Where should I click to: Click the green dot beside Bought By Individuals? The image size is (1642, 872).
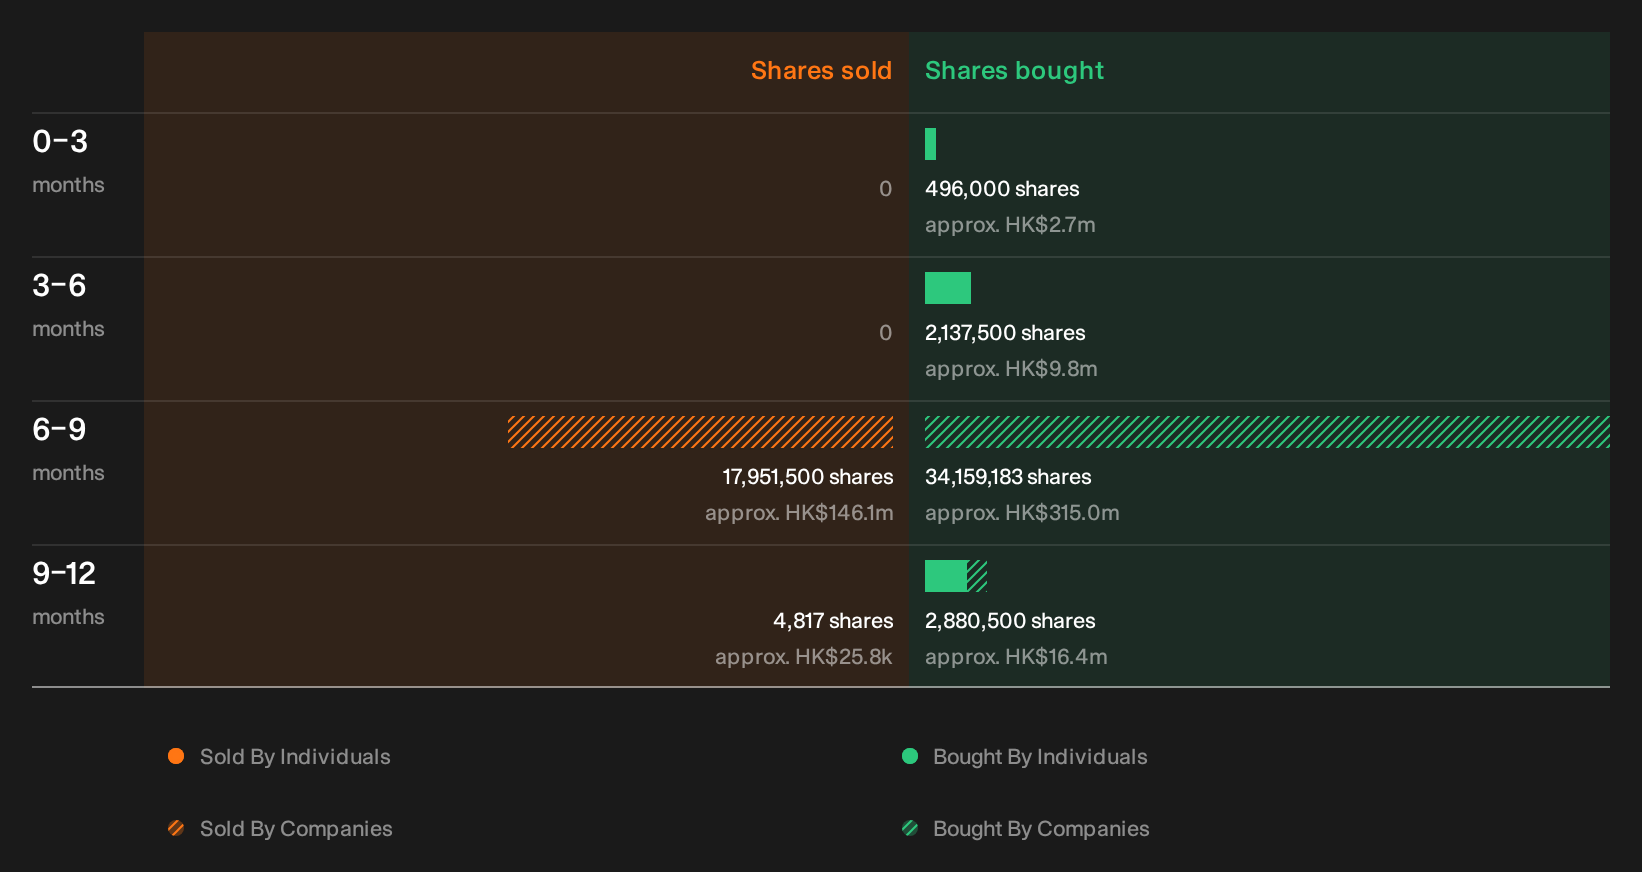click(x=910, y=756)
